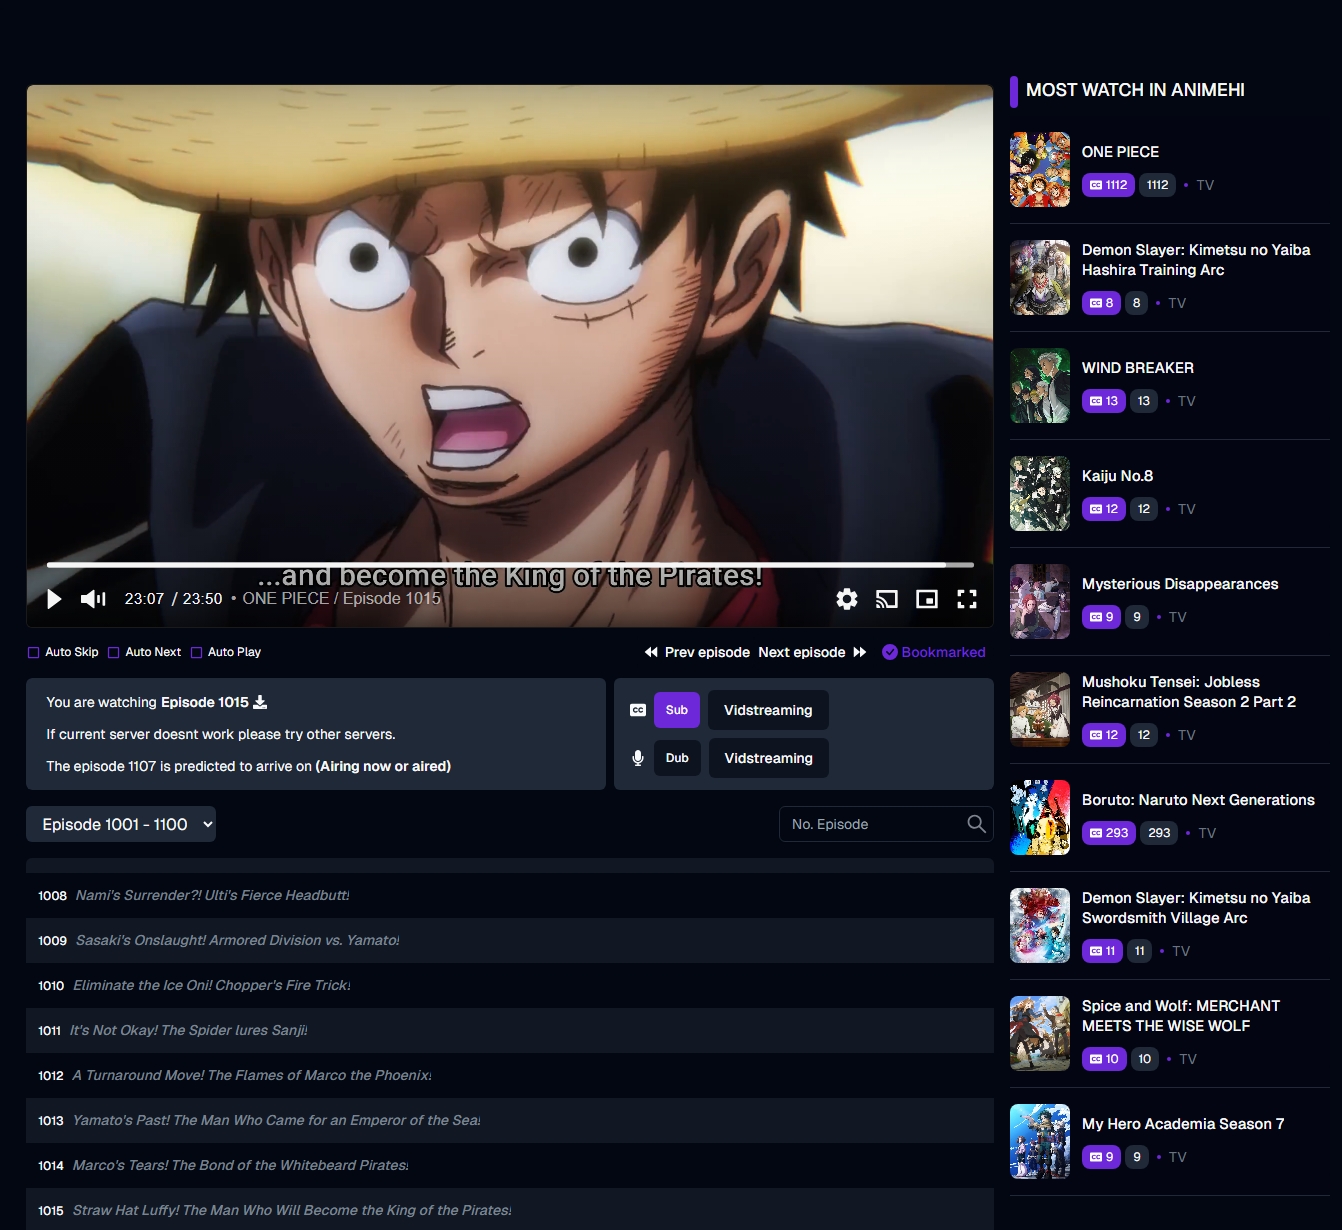The image size is (1342, 1230).
Task: Select the Sub language option
Action: point(677,710)
